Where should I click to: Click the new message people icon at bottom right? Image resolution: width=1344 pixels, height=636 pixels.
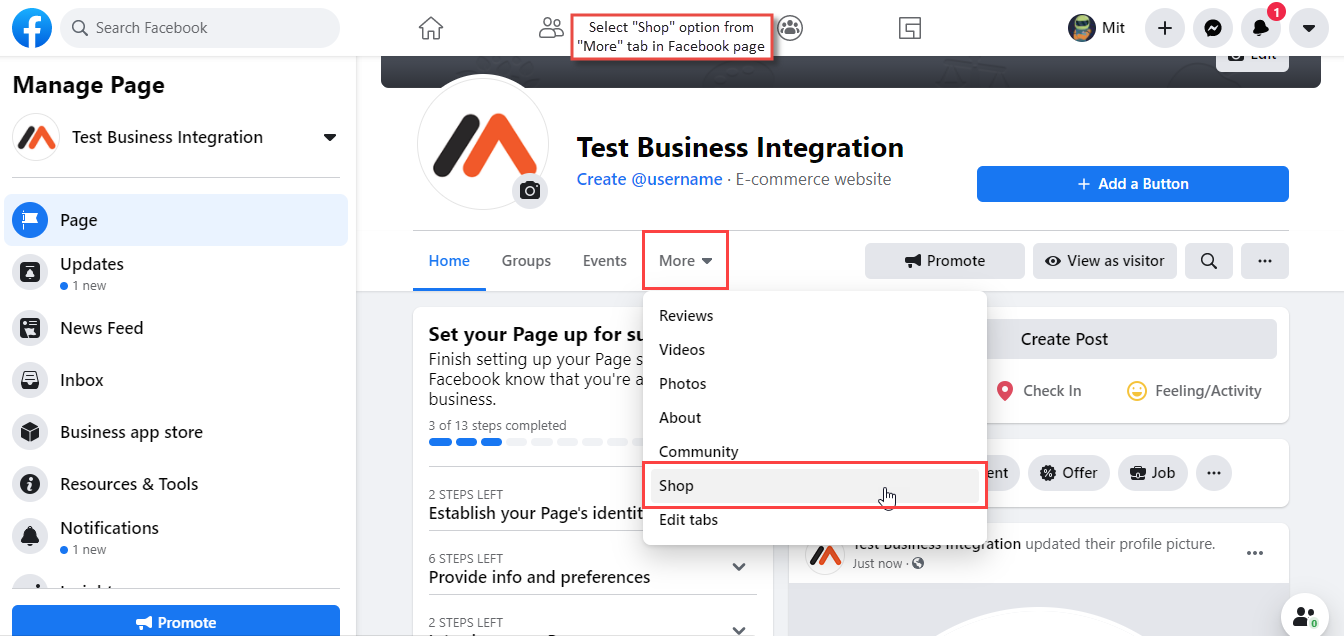(1305, 616)
